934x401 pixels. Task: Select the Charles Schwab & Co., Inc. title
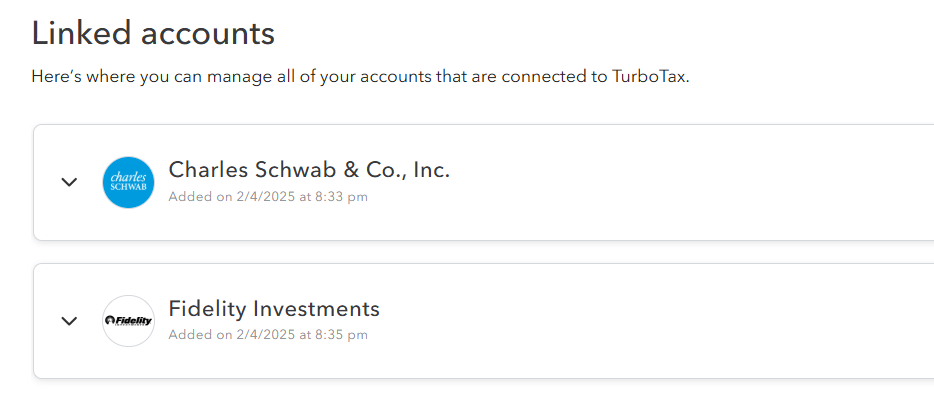[x=309, y=170]
